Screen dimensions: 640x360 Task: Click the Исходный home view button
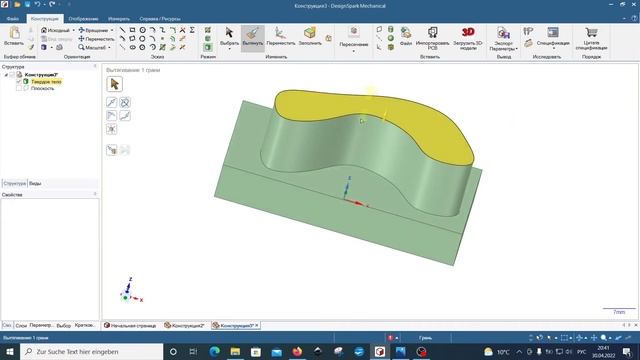coord(56,30)
